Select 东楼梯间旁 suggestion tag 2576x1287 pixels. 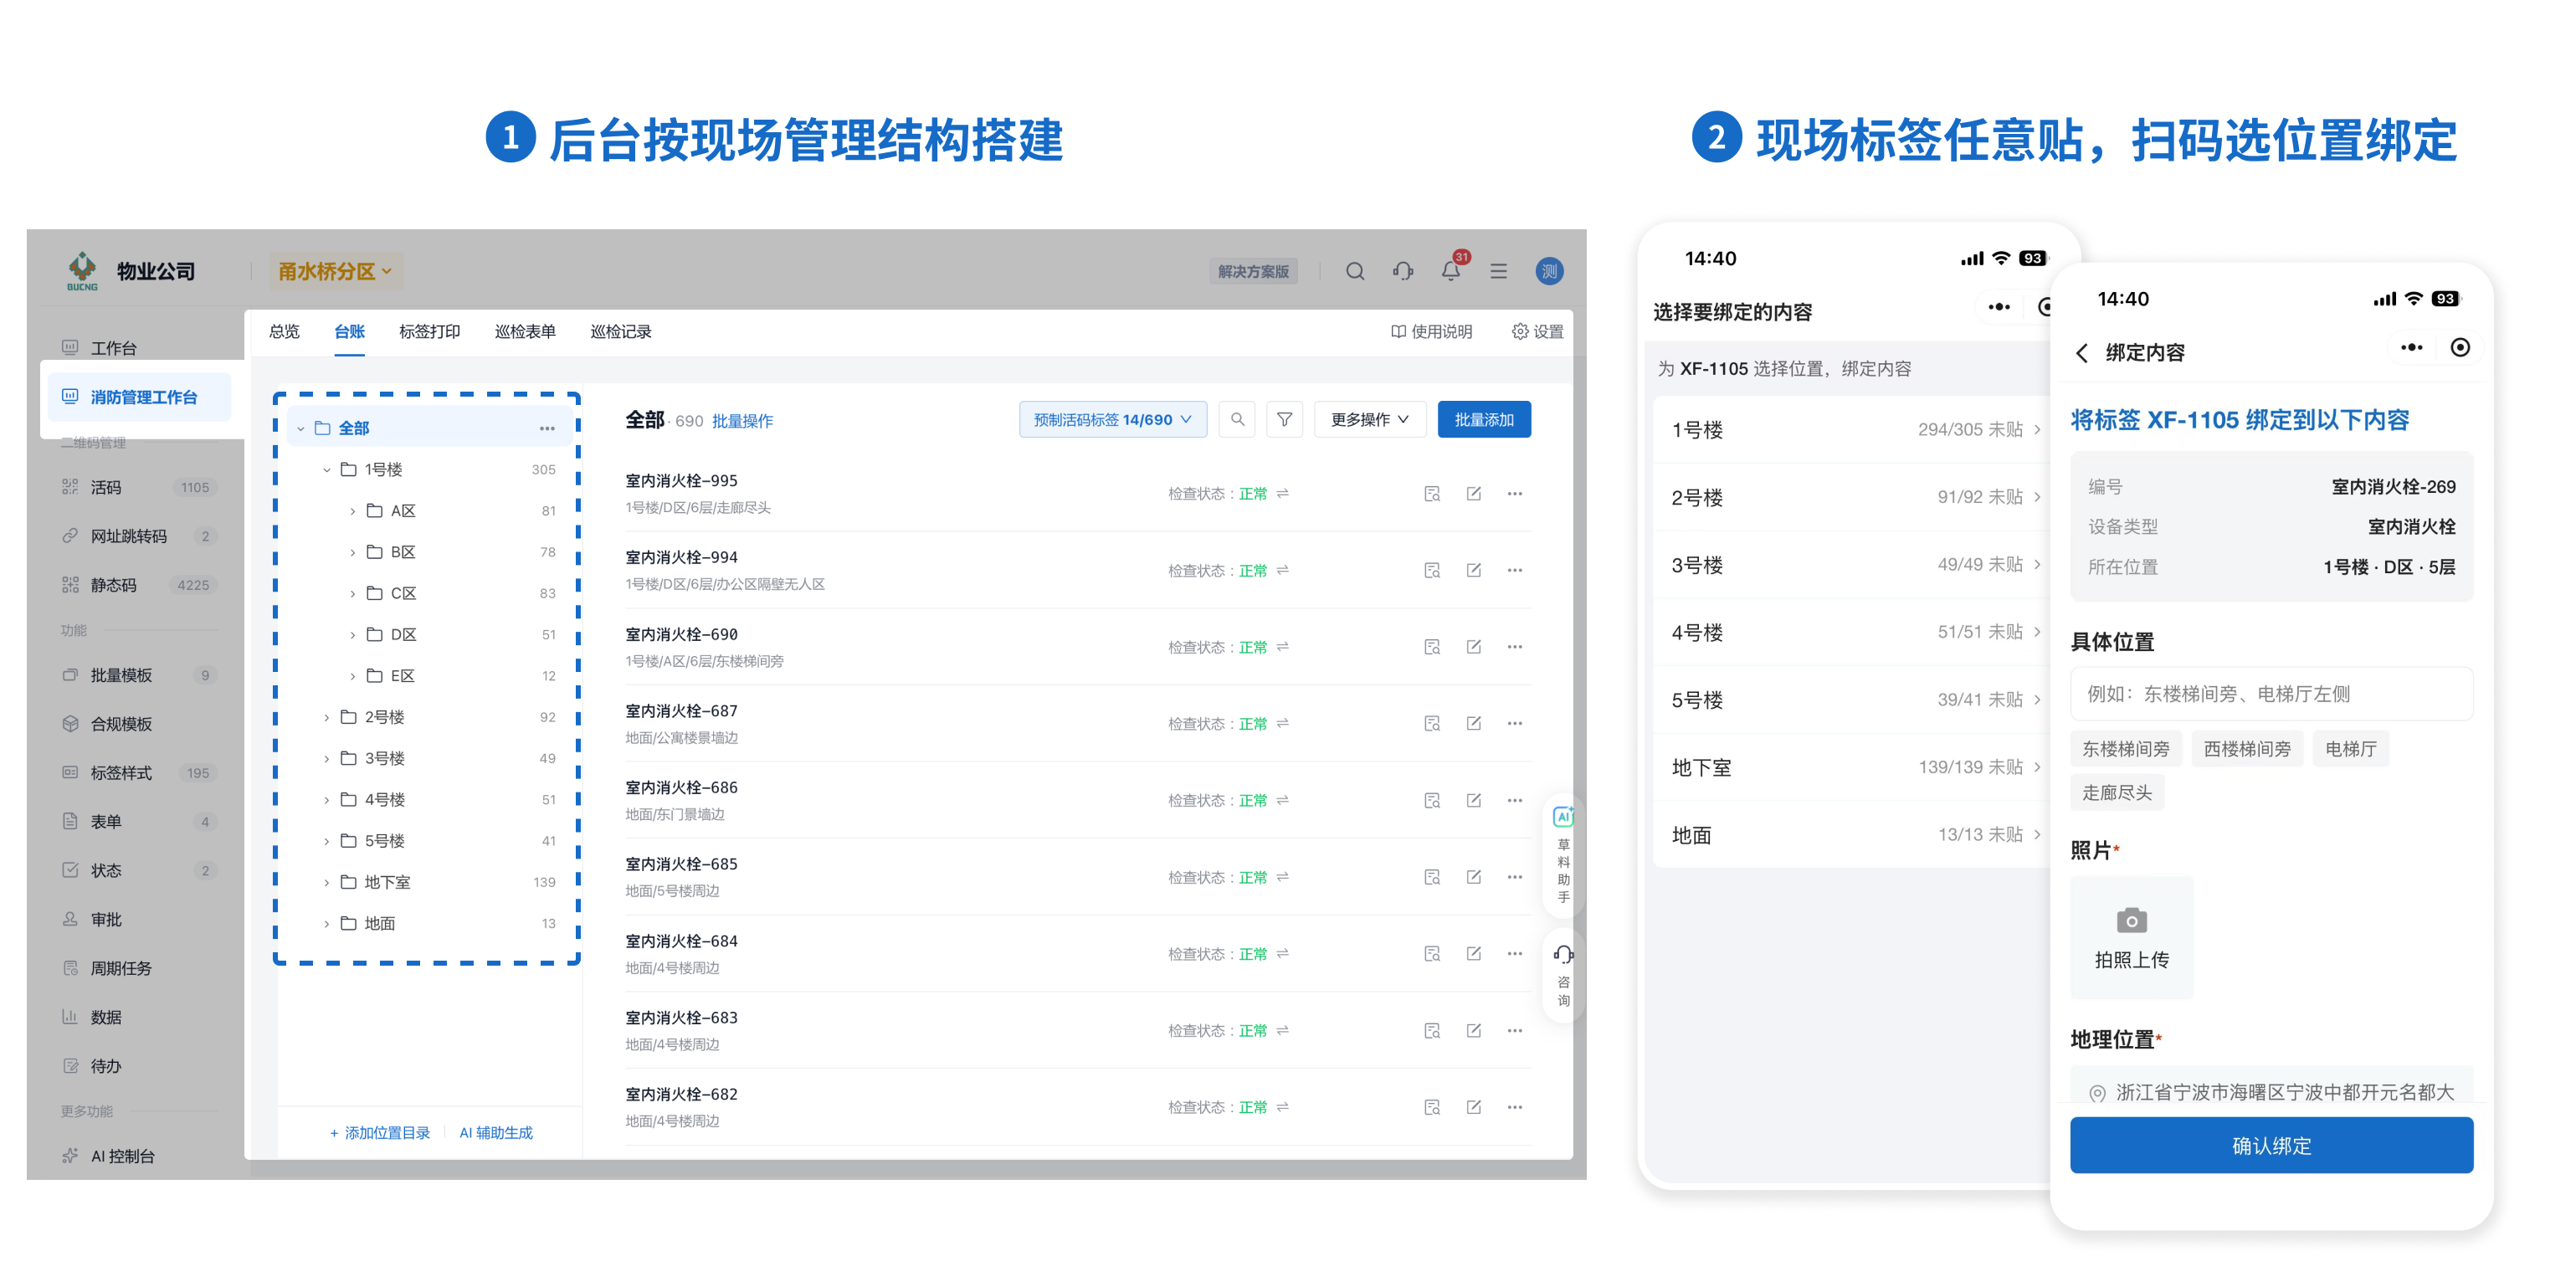point(2125,748)
